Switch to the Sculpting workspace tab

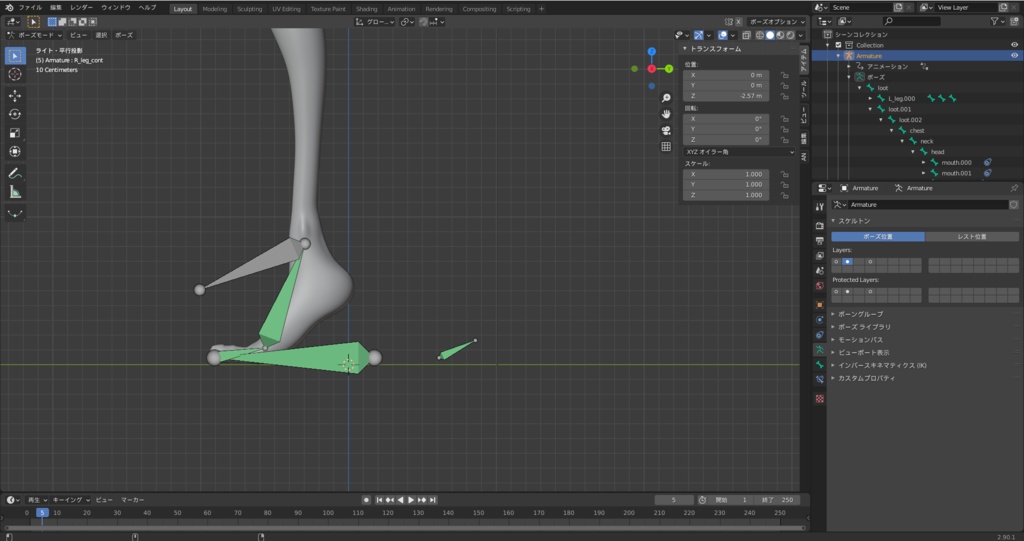point(249,9)
